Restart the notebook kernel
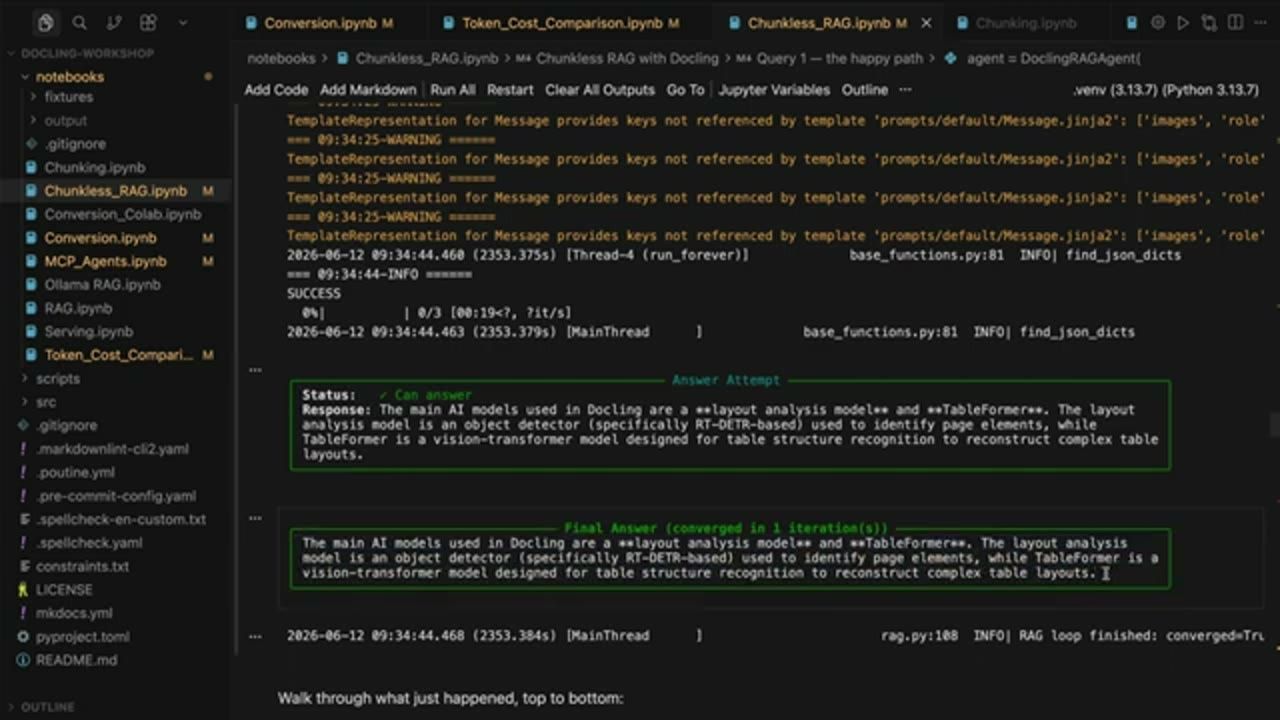Screen dimensions: 1280x720 click(x=510, y=90)
